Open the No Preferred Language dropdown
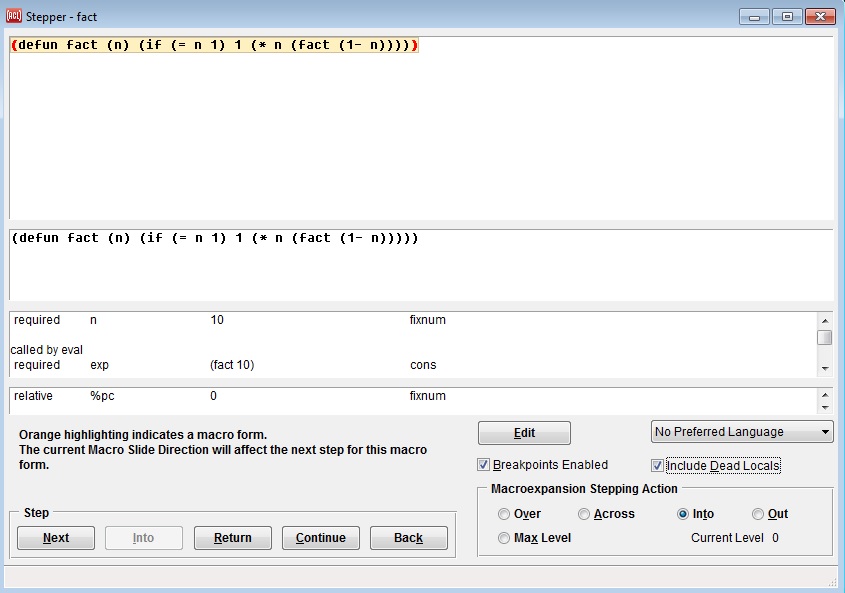The width and height of the screenshot is (845, 593). (742, 432)
